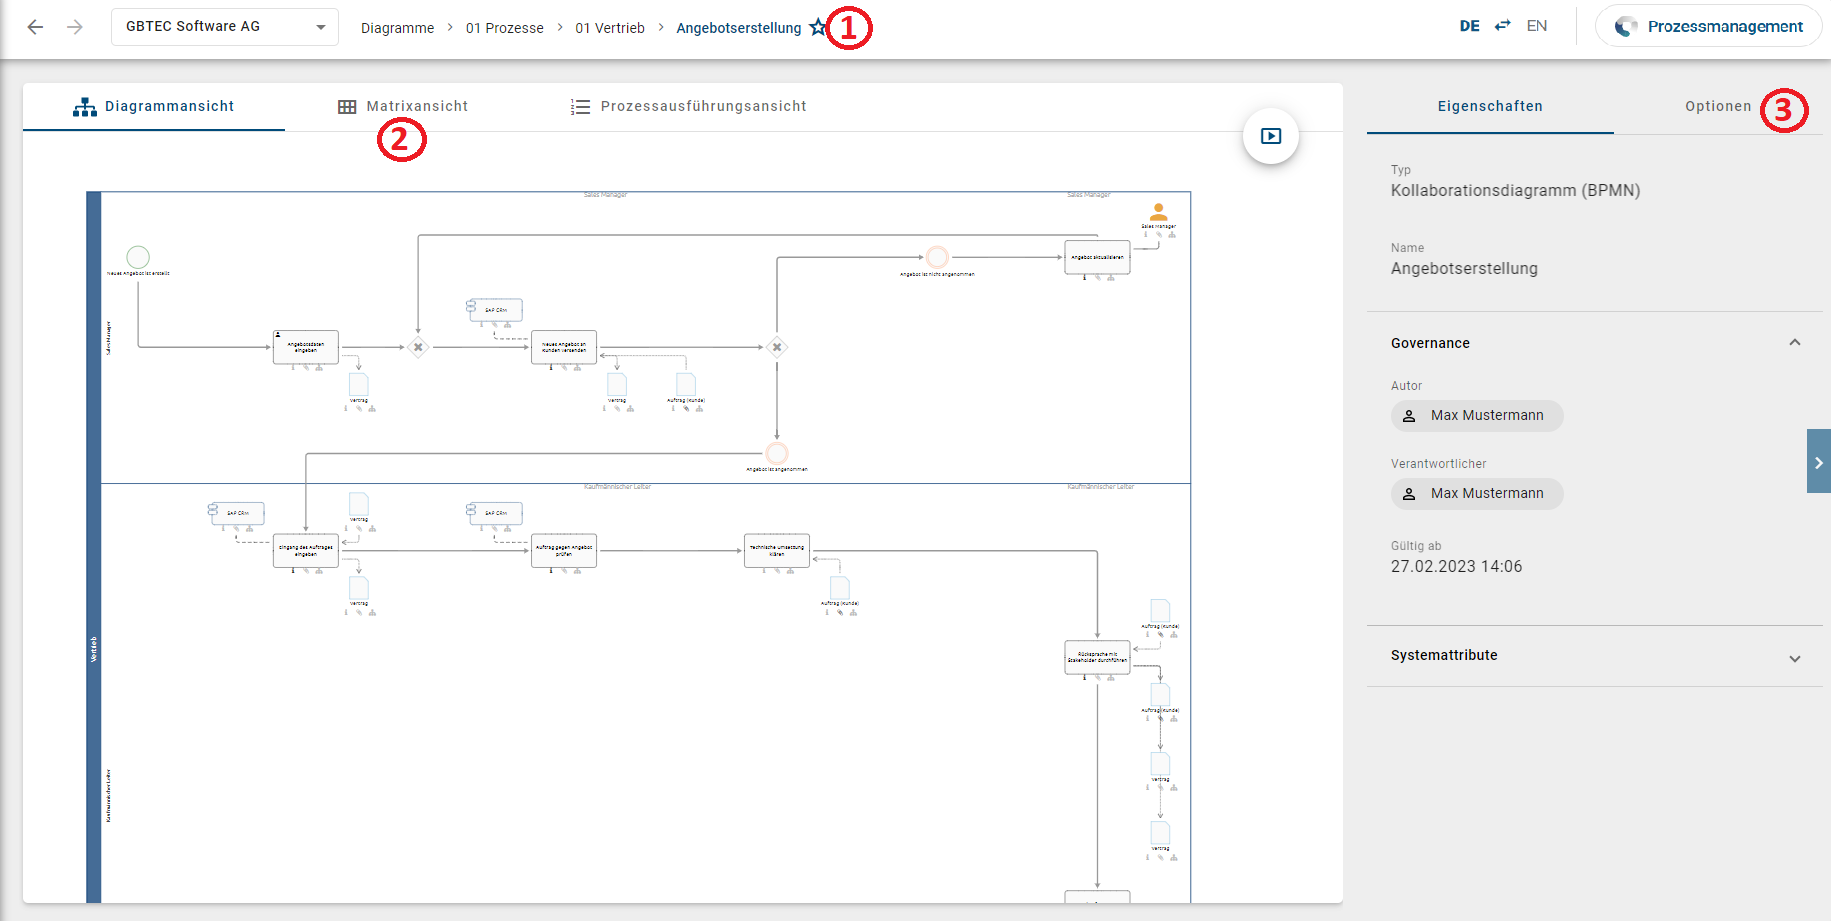Open the Prozessmanagement button
This screenshot has width=1831, height=921.
pos(1708,27)
